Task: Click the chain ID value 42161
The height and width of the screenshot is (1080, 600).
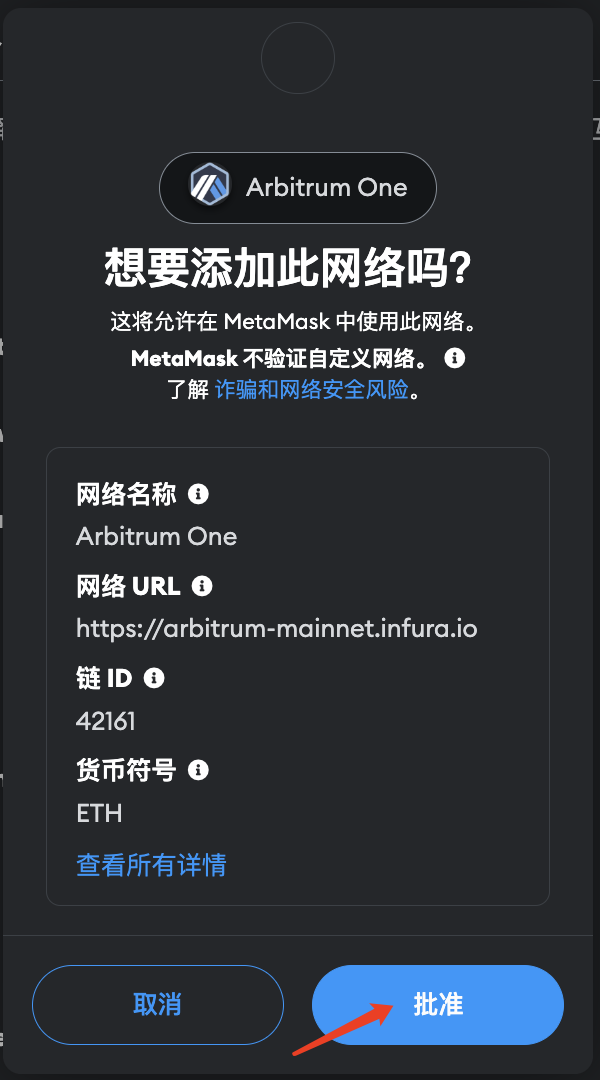Action: pos(105,721)
